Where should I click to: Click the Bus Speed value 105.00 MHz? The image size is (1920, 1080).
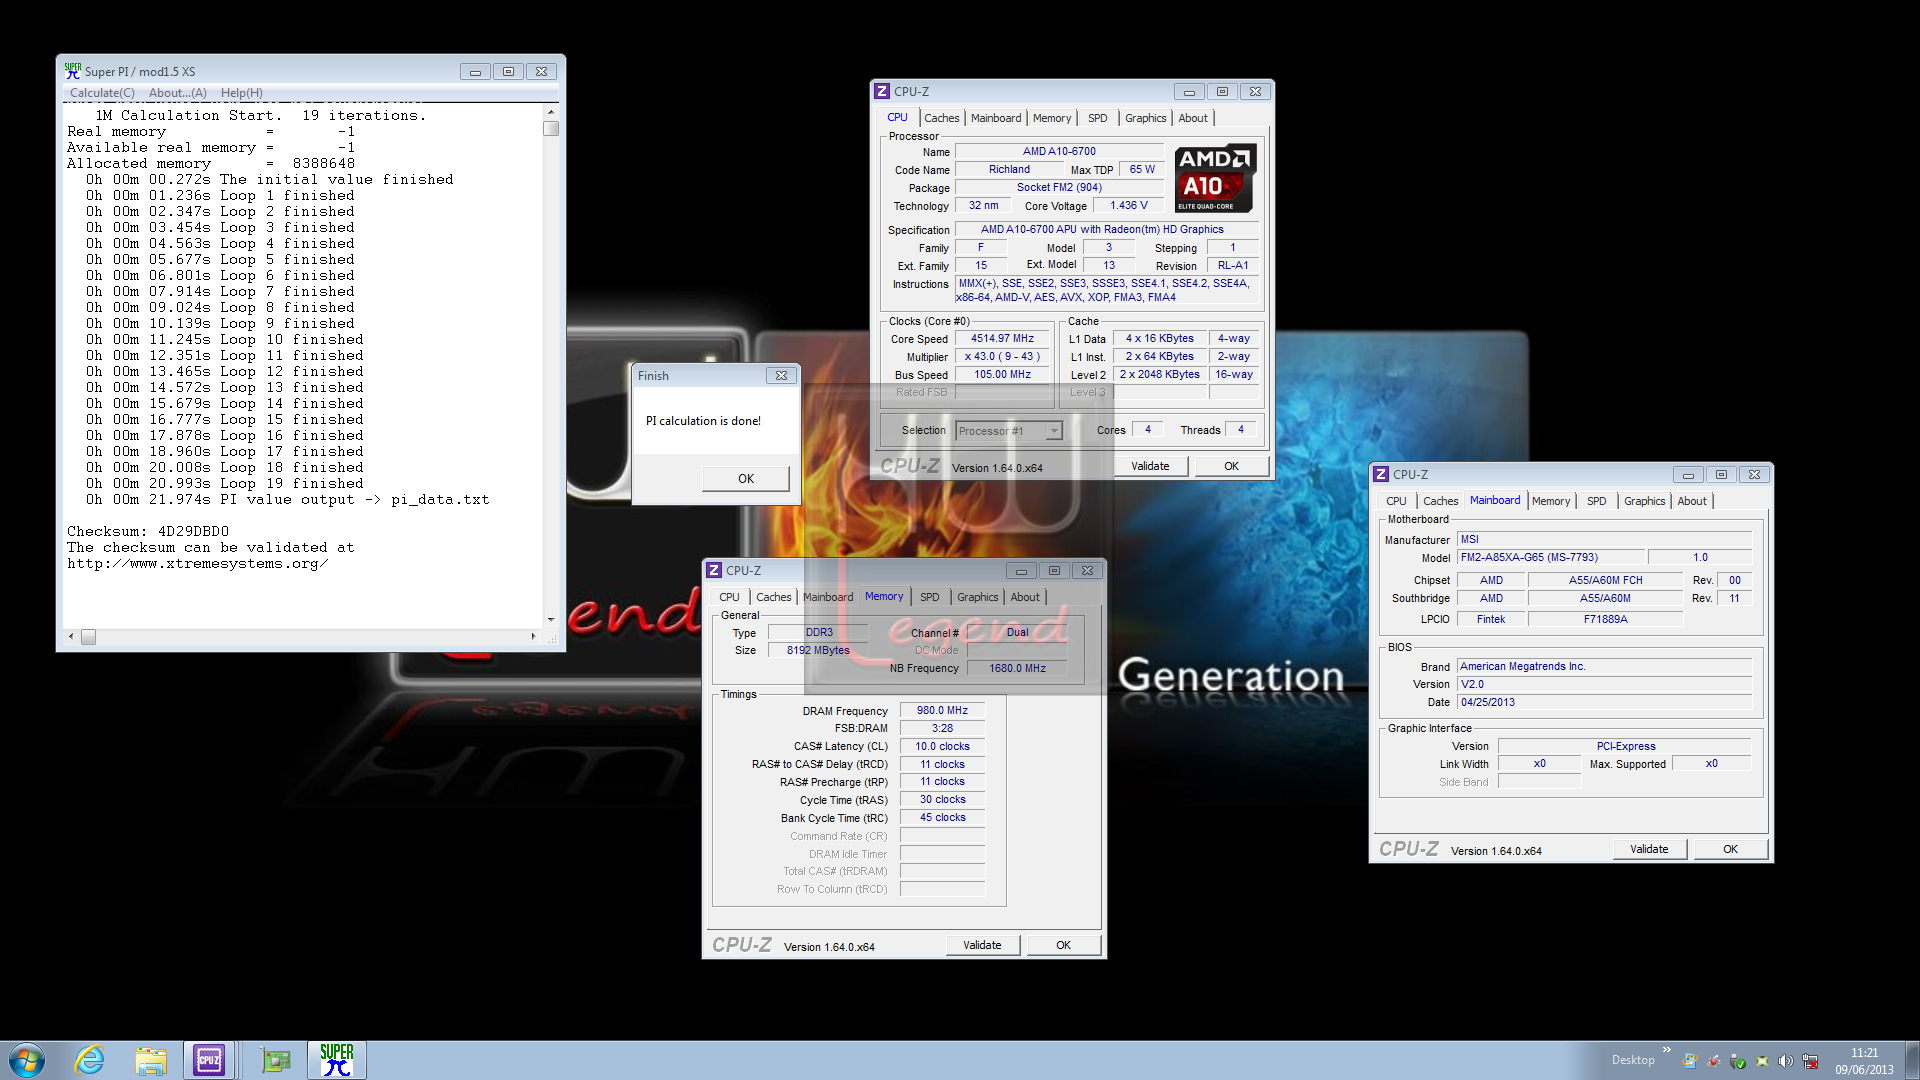(x=1002, y=374)
